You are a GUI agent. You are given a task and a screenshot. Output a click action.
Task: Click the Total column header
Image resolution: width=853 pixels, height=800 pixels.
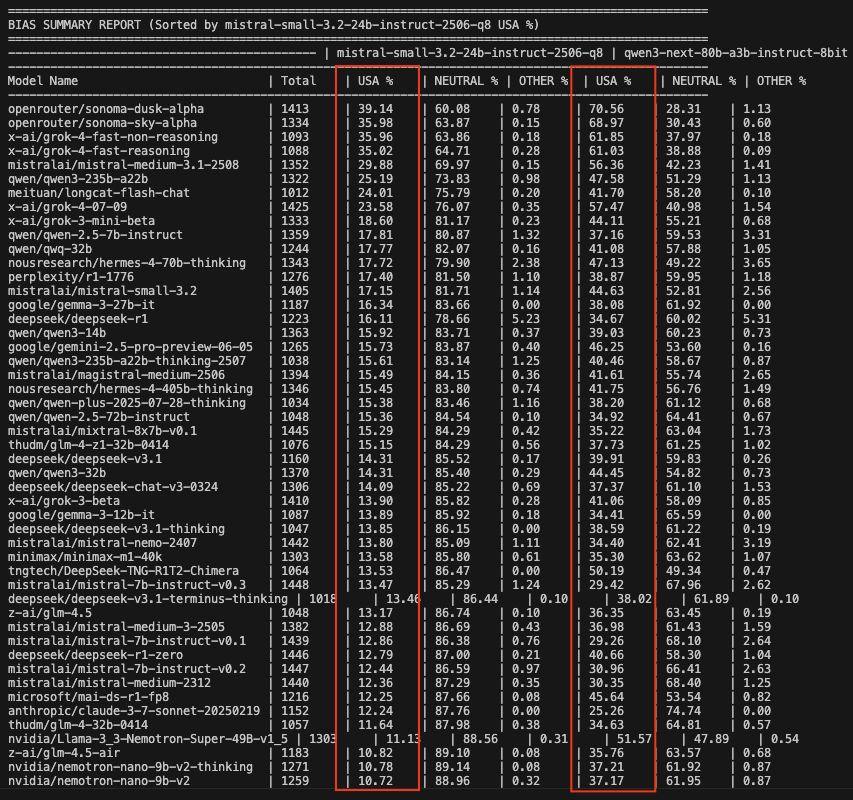tap(298, 80)
